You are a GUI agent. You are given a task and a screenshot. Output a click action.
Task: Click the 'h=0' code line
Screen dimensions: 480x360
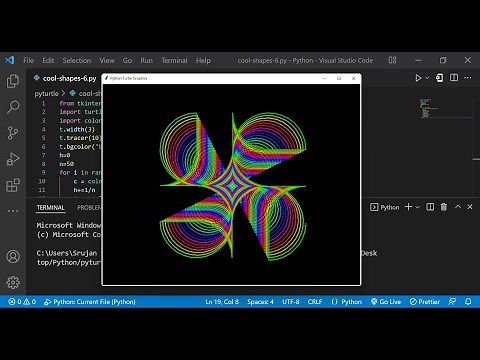pos(65,155)
